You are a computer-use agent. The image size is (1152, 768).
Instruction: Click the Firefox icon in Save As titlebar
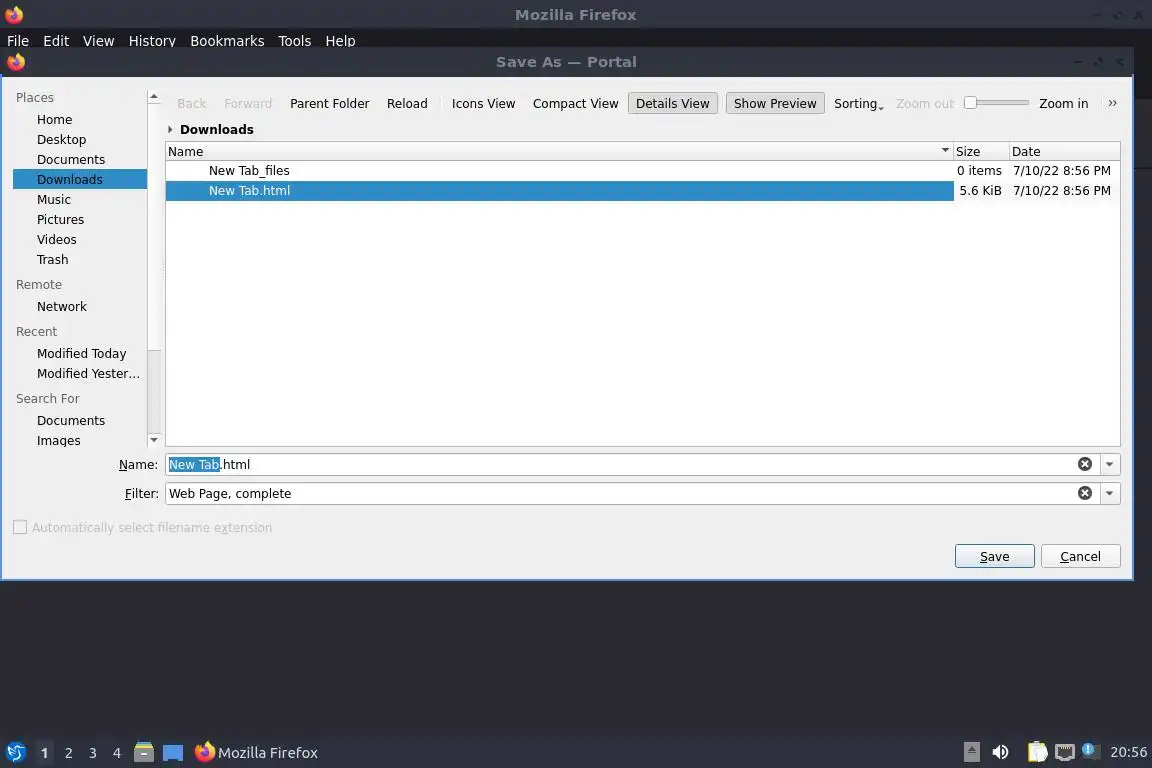(15, 62)
